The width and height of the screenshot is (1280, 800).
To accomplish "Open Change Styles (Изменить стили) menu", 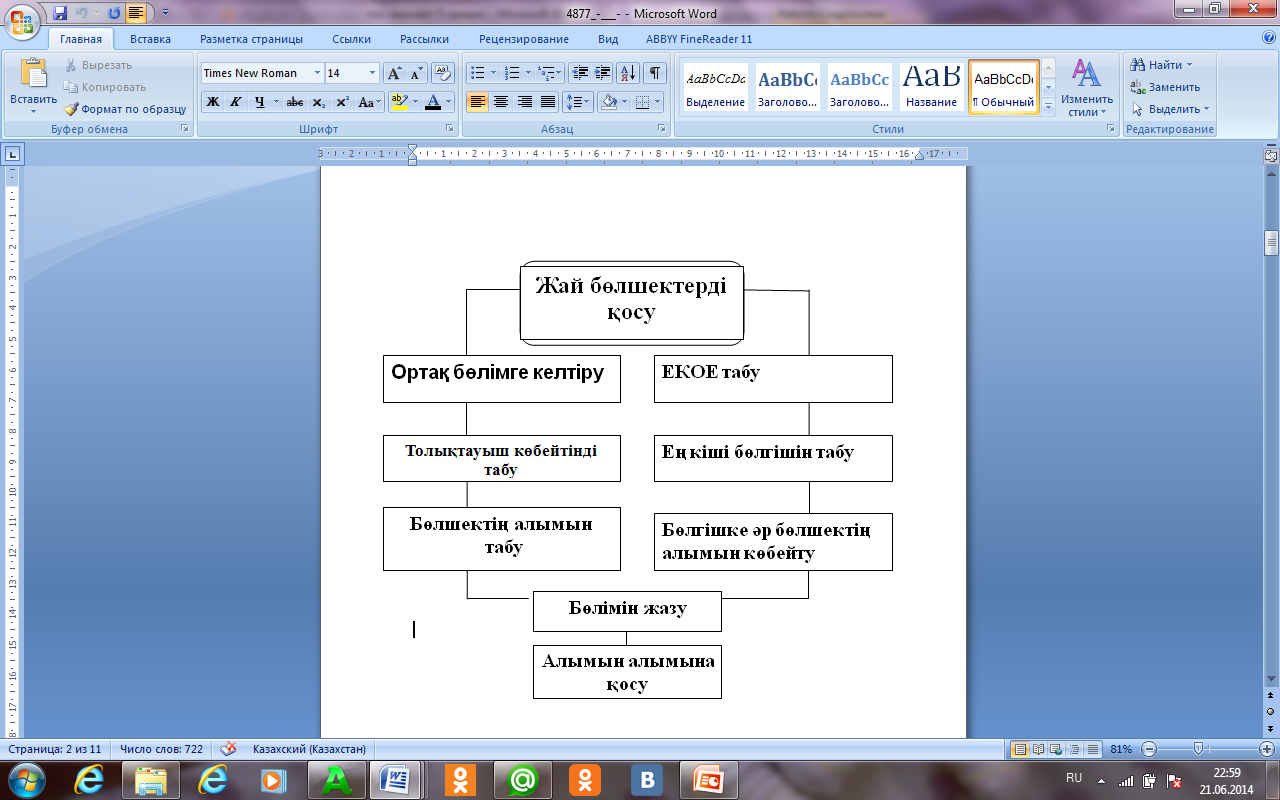I will (1086, 87).
